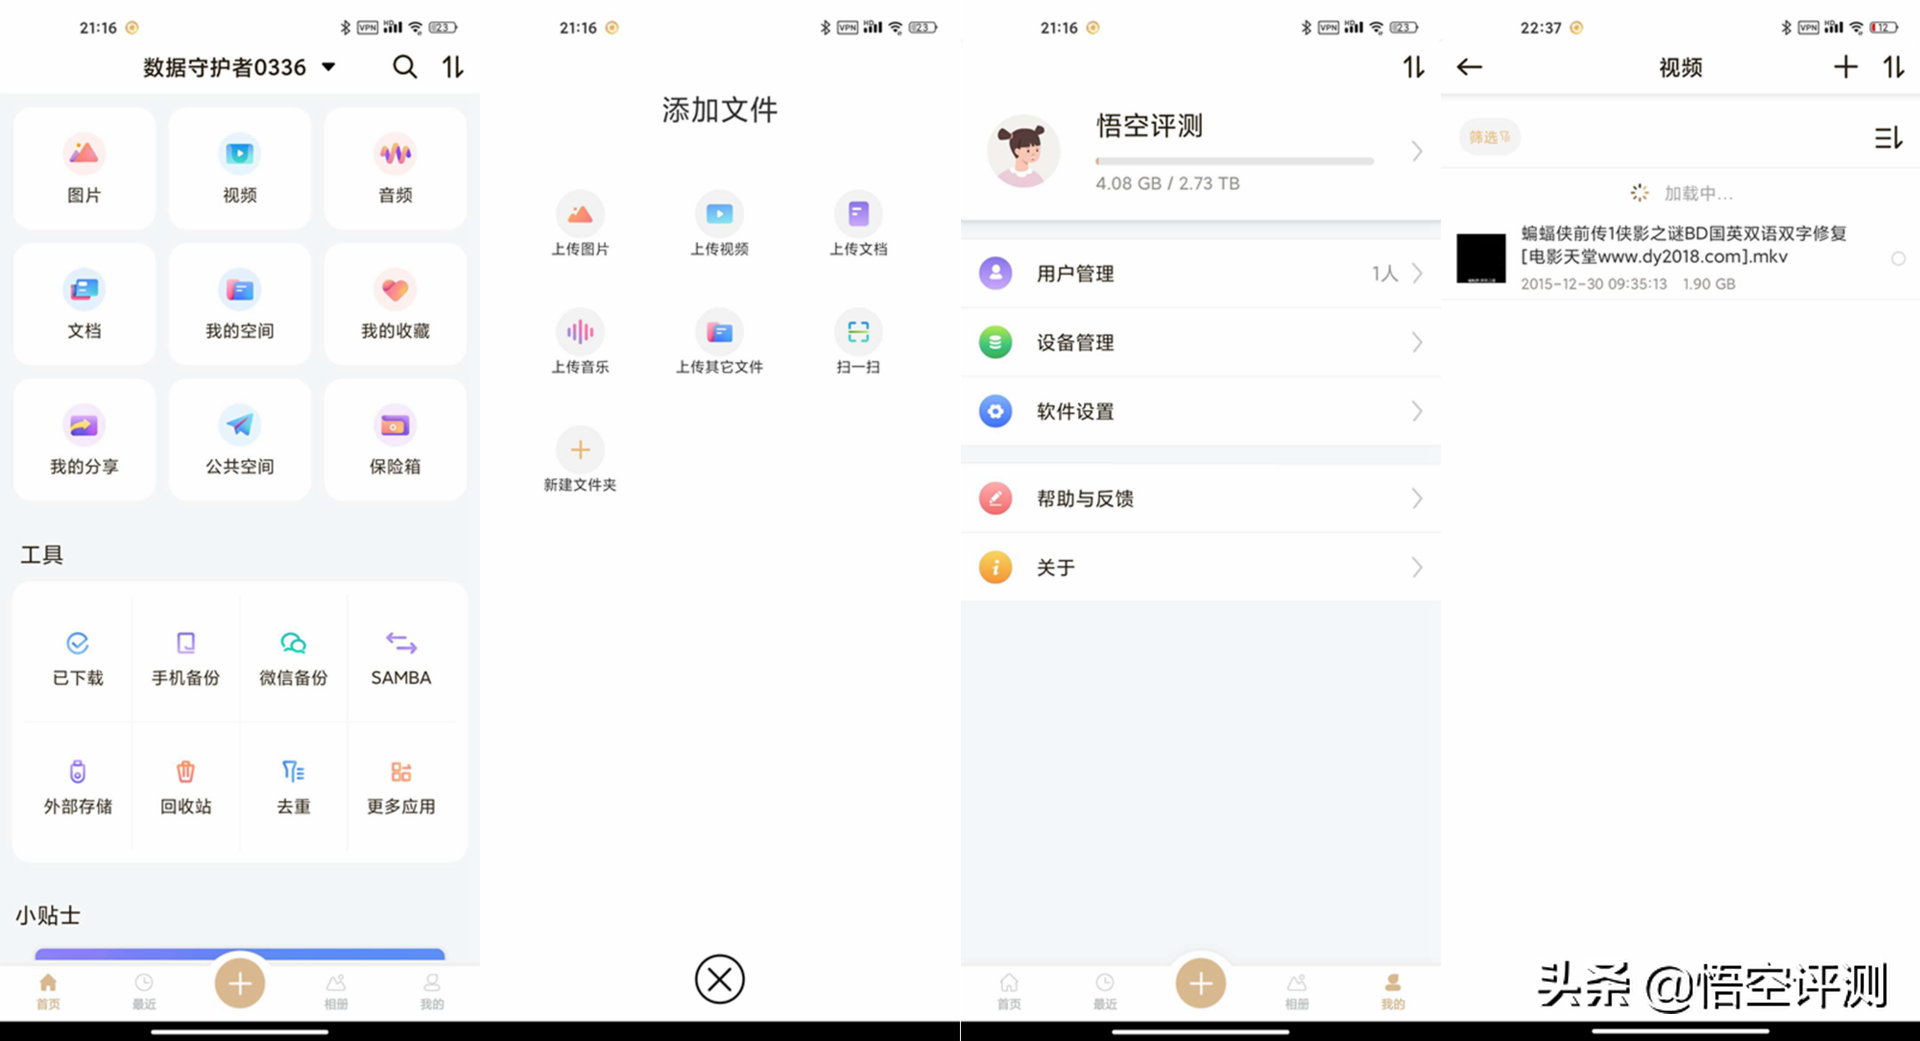Image resolution: width=1920 pixels, height=1041 pixels.
Task: Open the 外部存储 tool
Action: pyautogui.click(x=78, y=788)
